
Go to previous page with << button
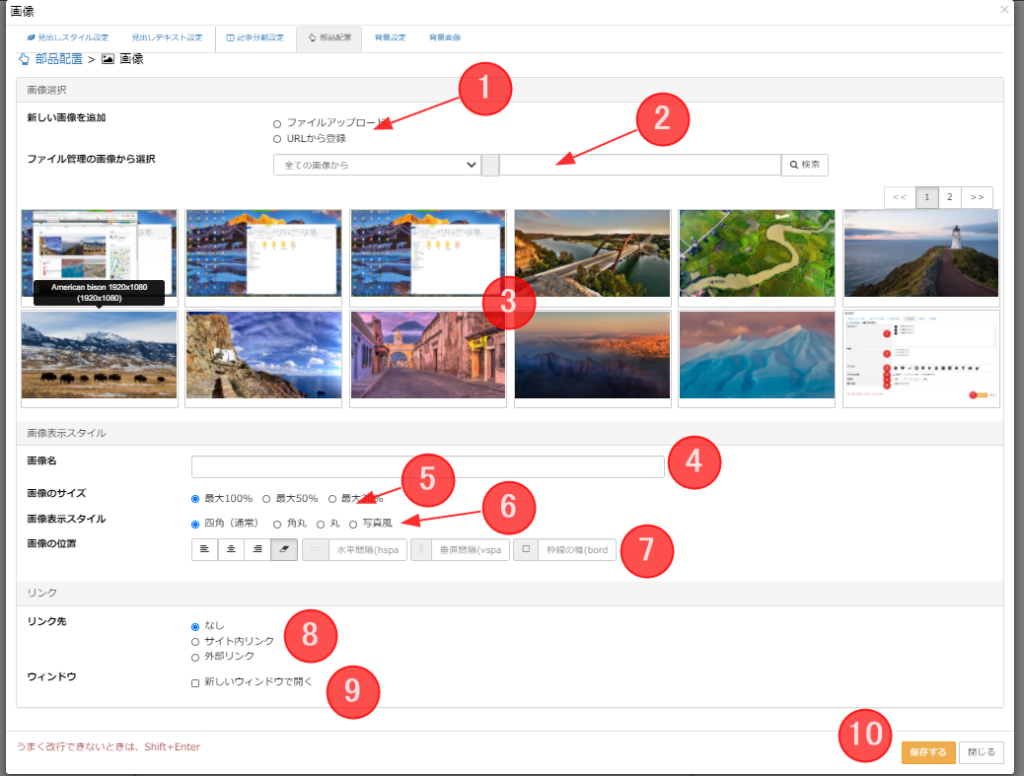click(899, 197)
